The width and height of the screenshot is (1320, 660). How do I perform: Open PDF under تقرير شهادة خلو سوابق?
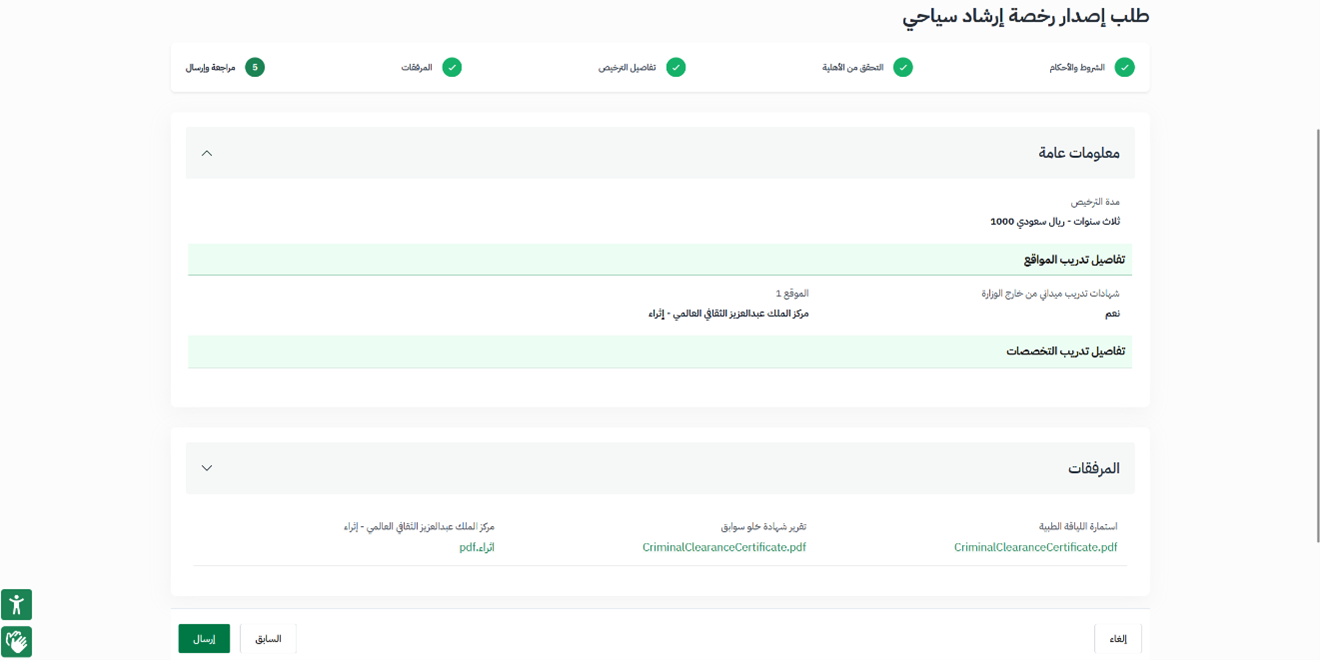point(724,548)
